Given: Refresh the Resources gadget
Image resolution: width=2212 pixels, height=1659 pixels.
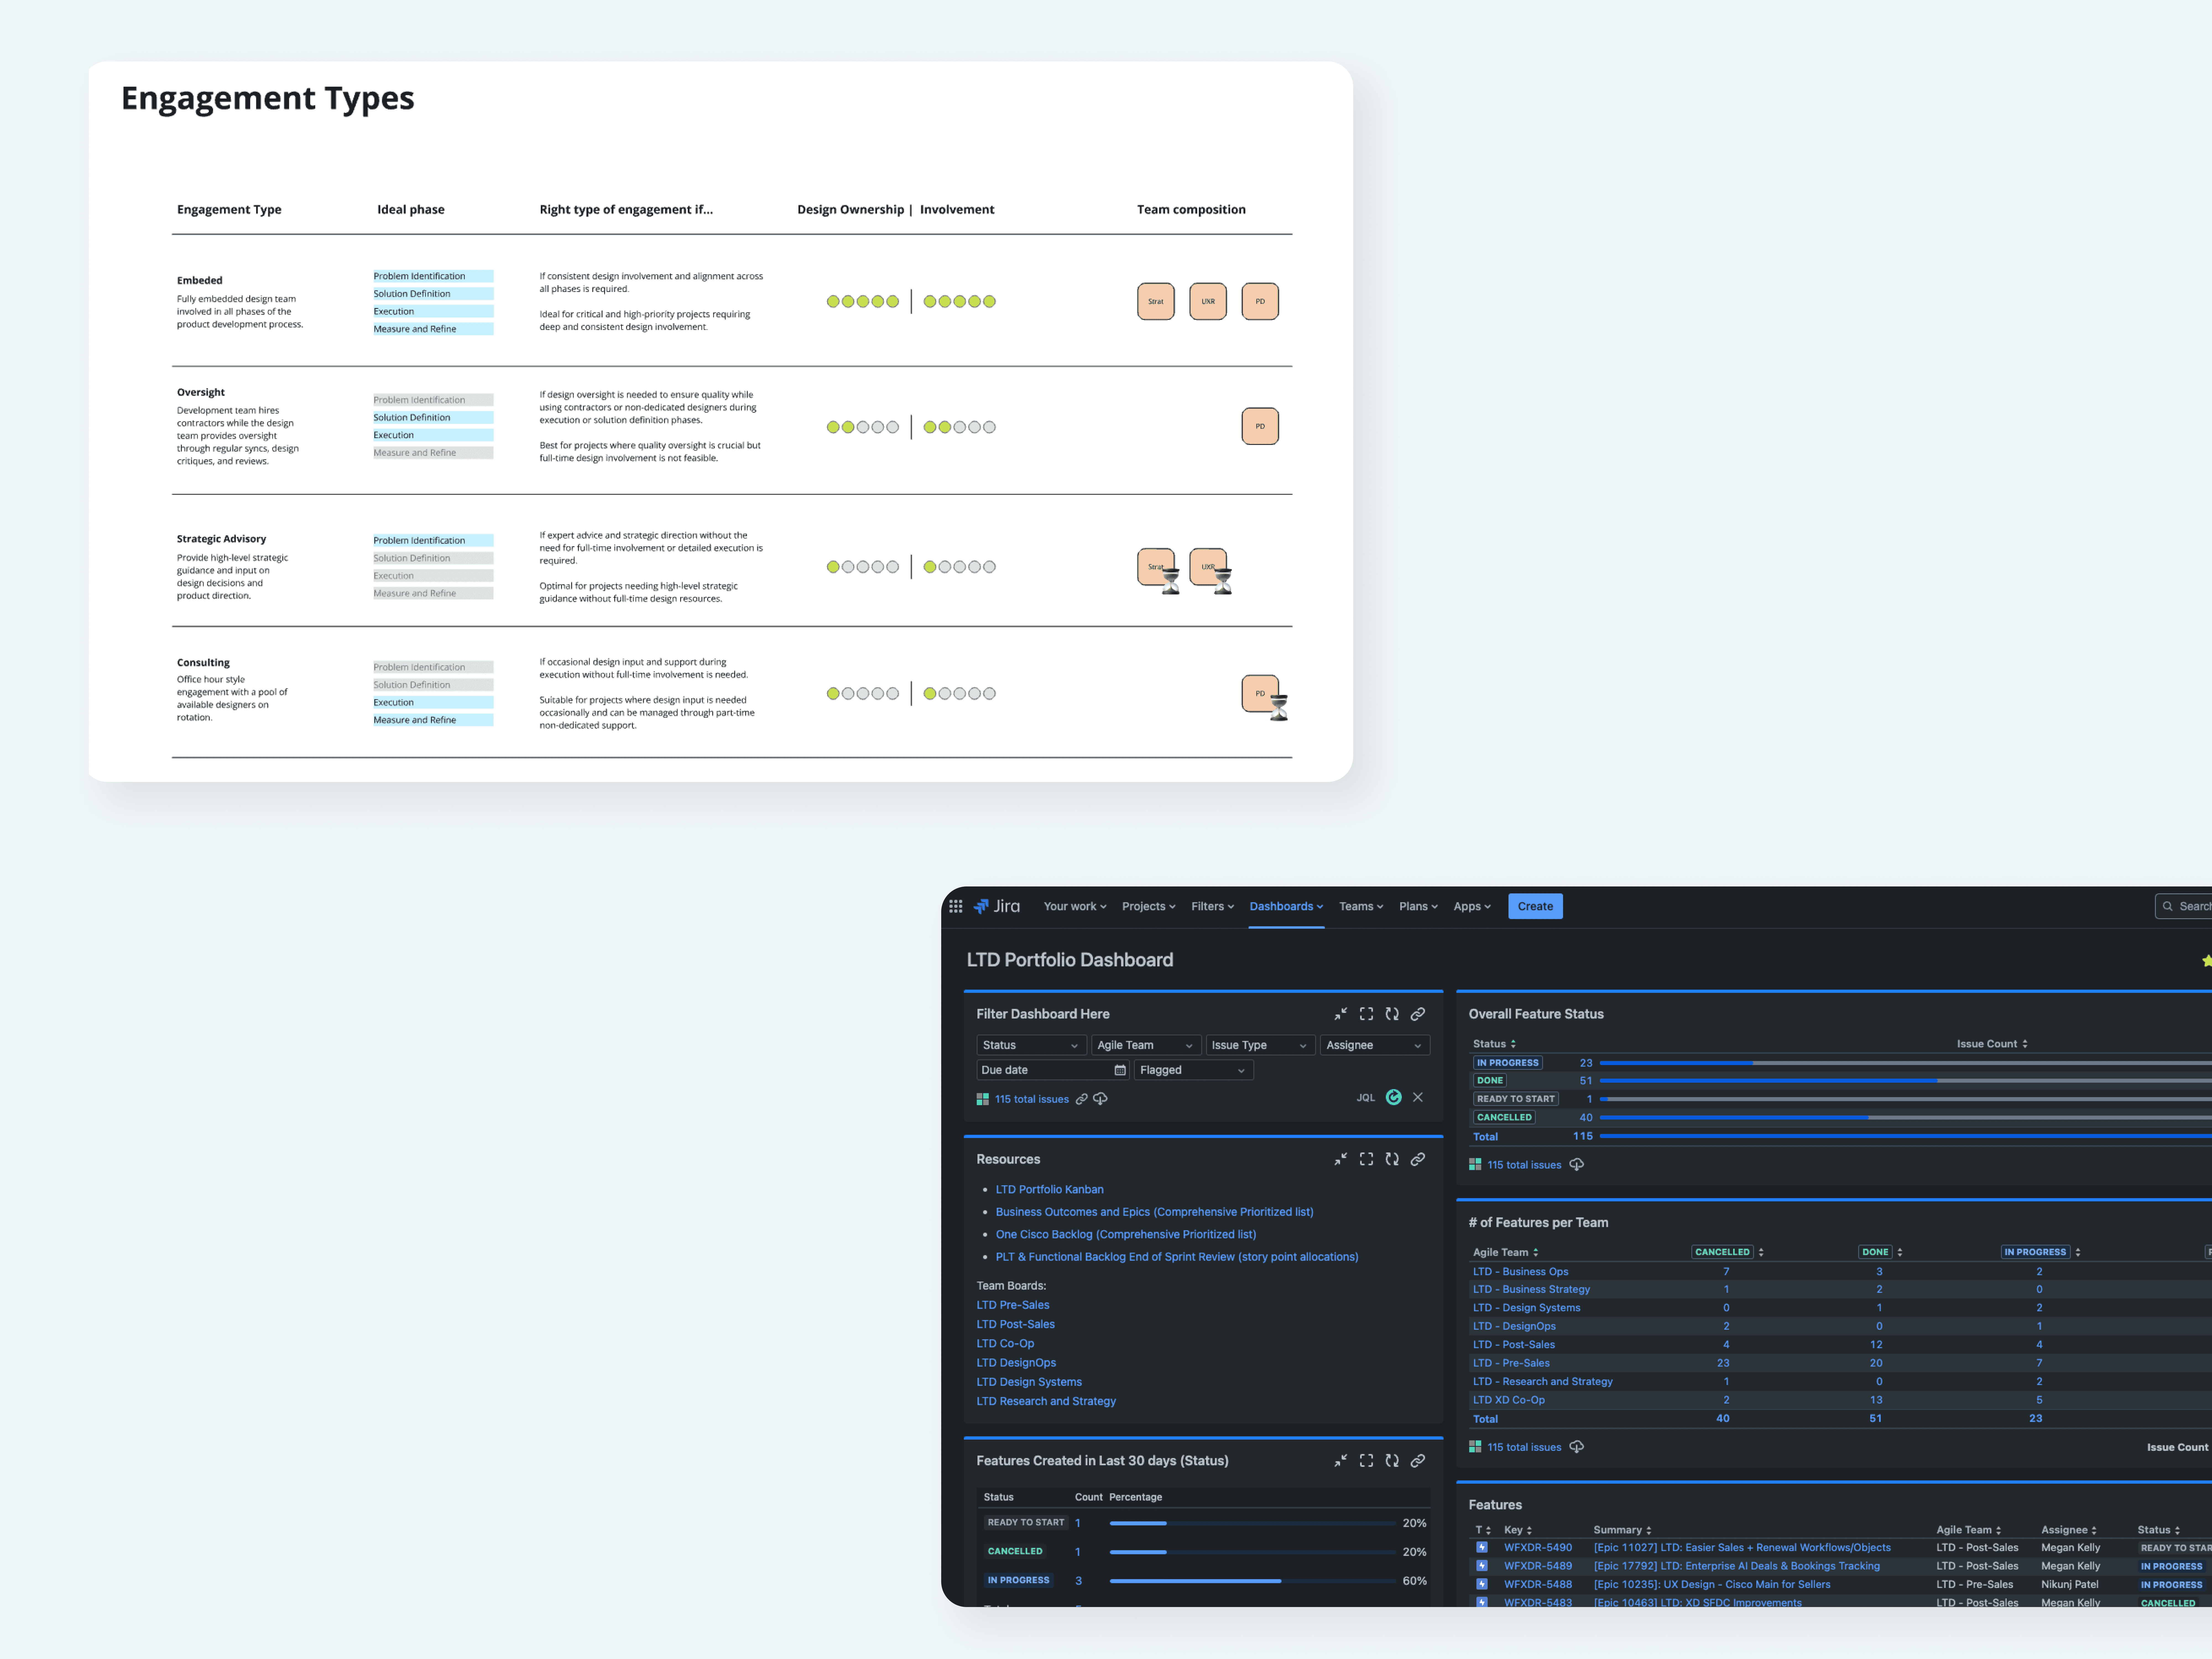Looking at the screenshot, I should click(1392, 1159).
